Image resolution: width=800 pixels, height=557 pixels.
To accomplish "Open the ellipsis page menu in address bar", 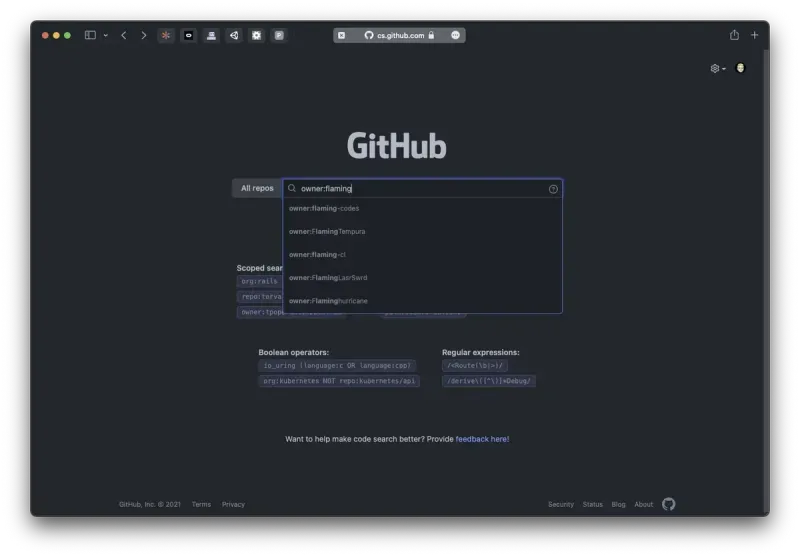I will (456, 35).
